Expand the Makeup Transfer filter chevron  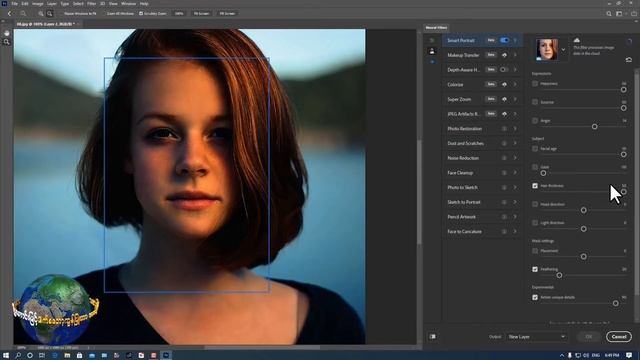(x=516, y=55)
